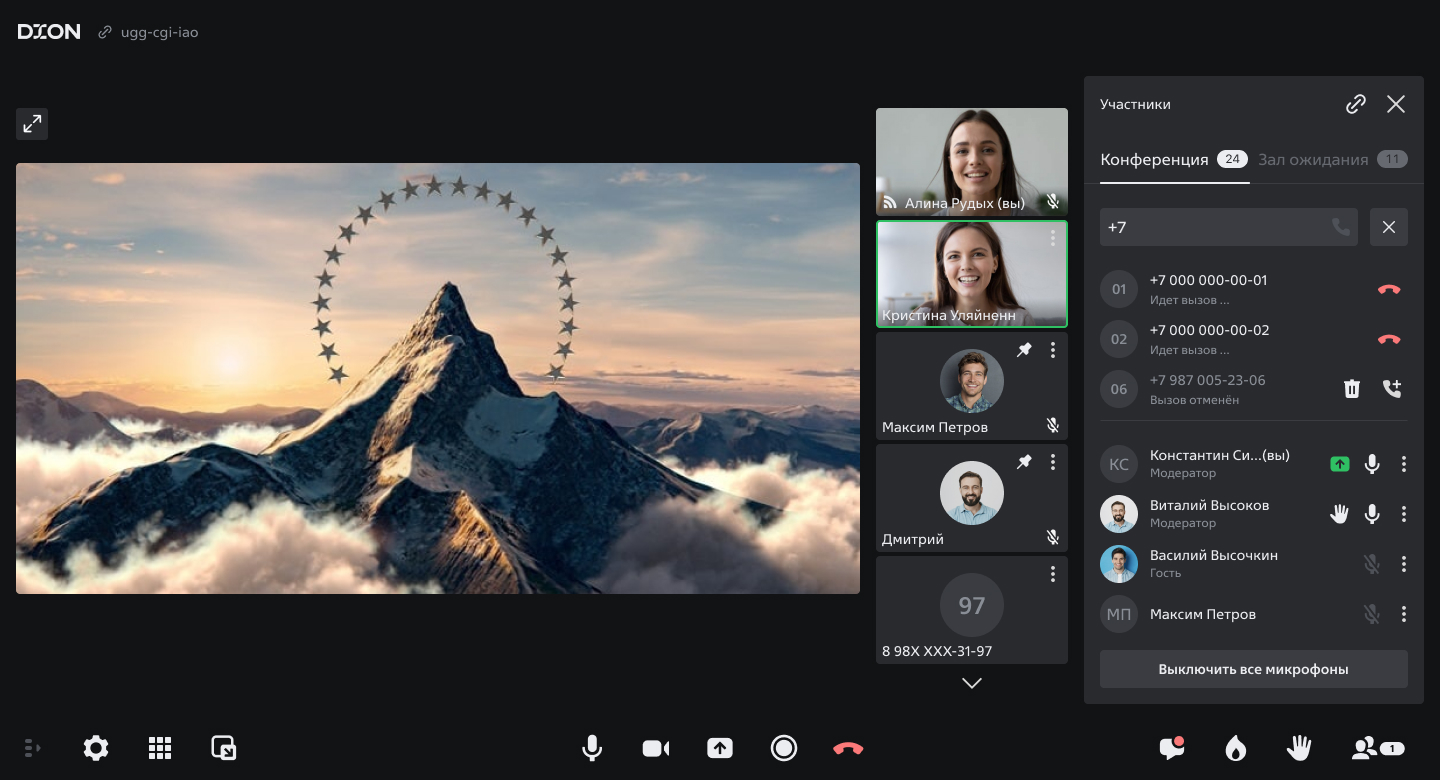Open more options for Константин
The height and width of the screenshot is (780, 1440).
1404,464
